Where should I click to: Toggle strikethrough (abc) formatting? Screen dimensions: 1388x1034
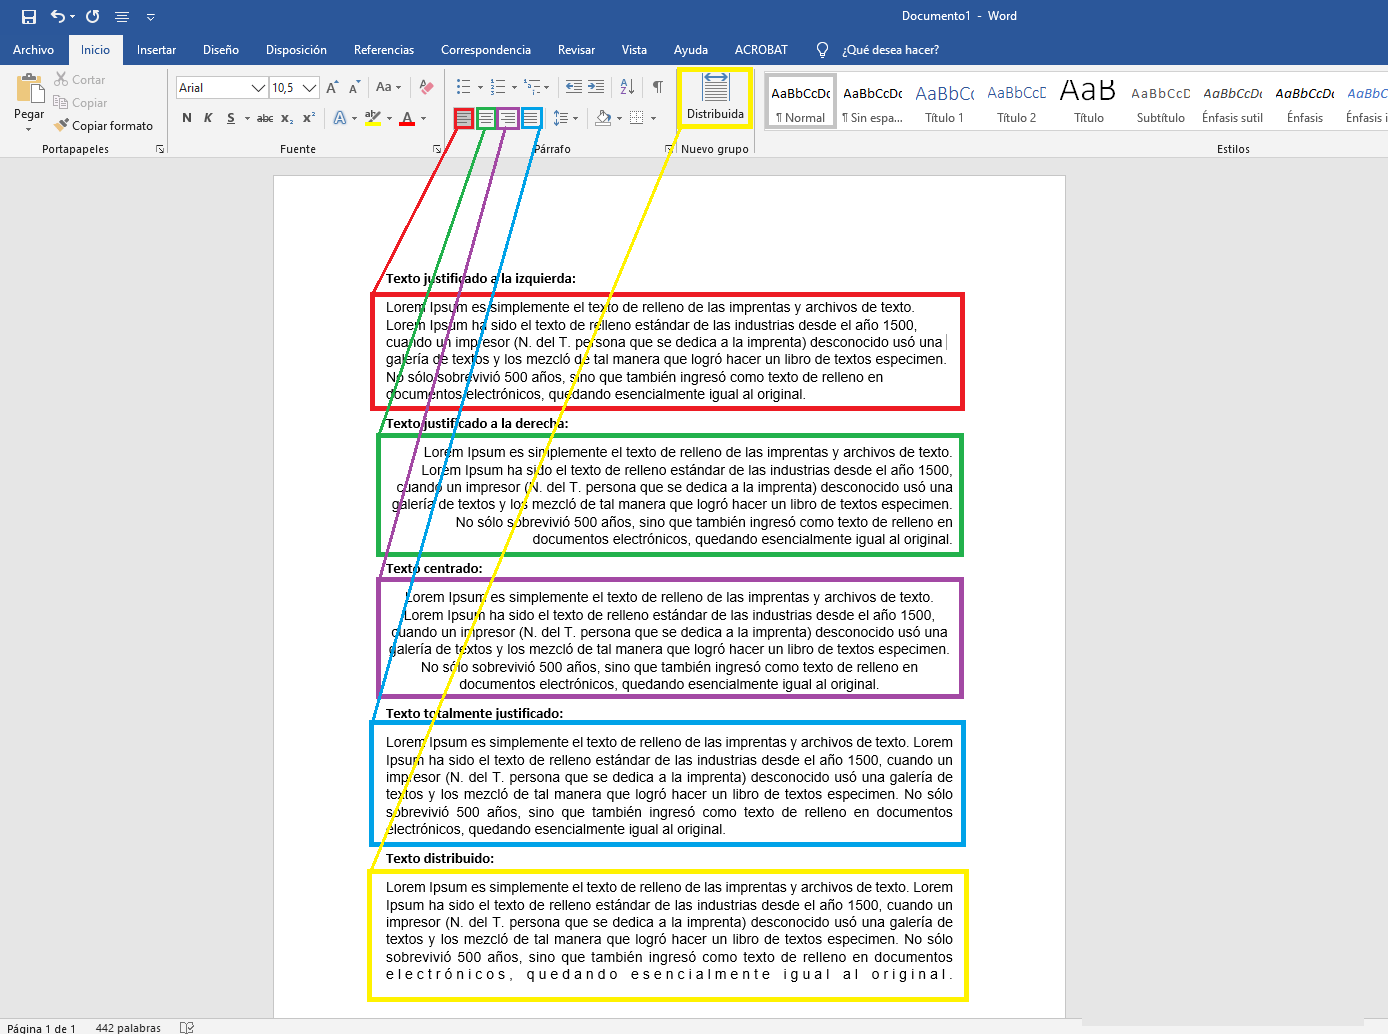click(264, 117)
